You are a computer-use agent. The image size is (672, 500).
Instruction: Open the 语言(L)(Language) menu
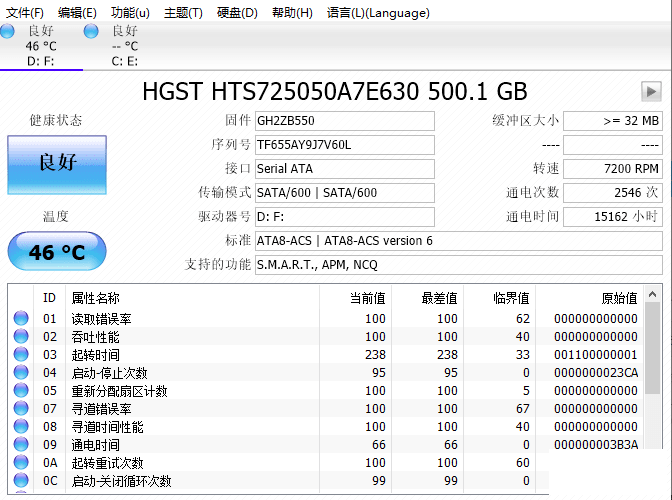pyautogui.click(x=378, y=12)
